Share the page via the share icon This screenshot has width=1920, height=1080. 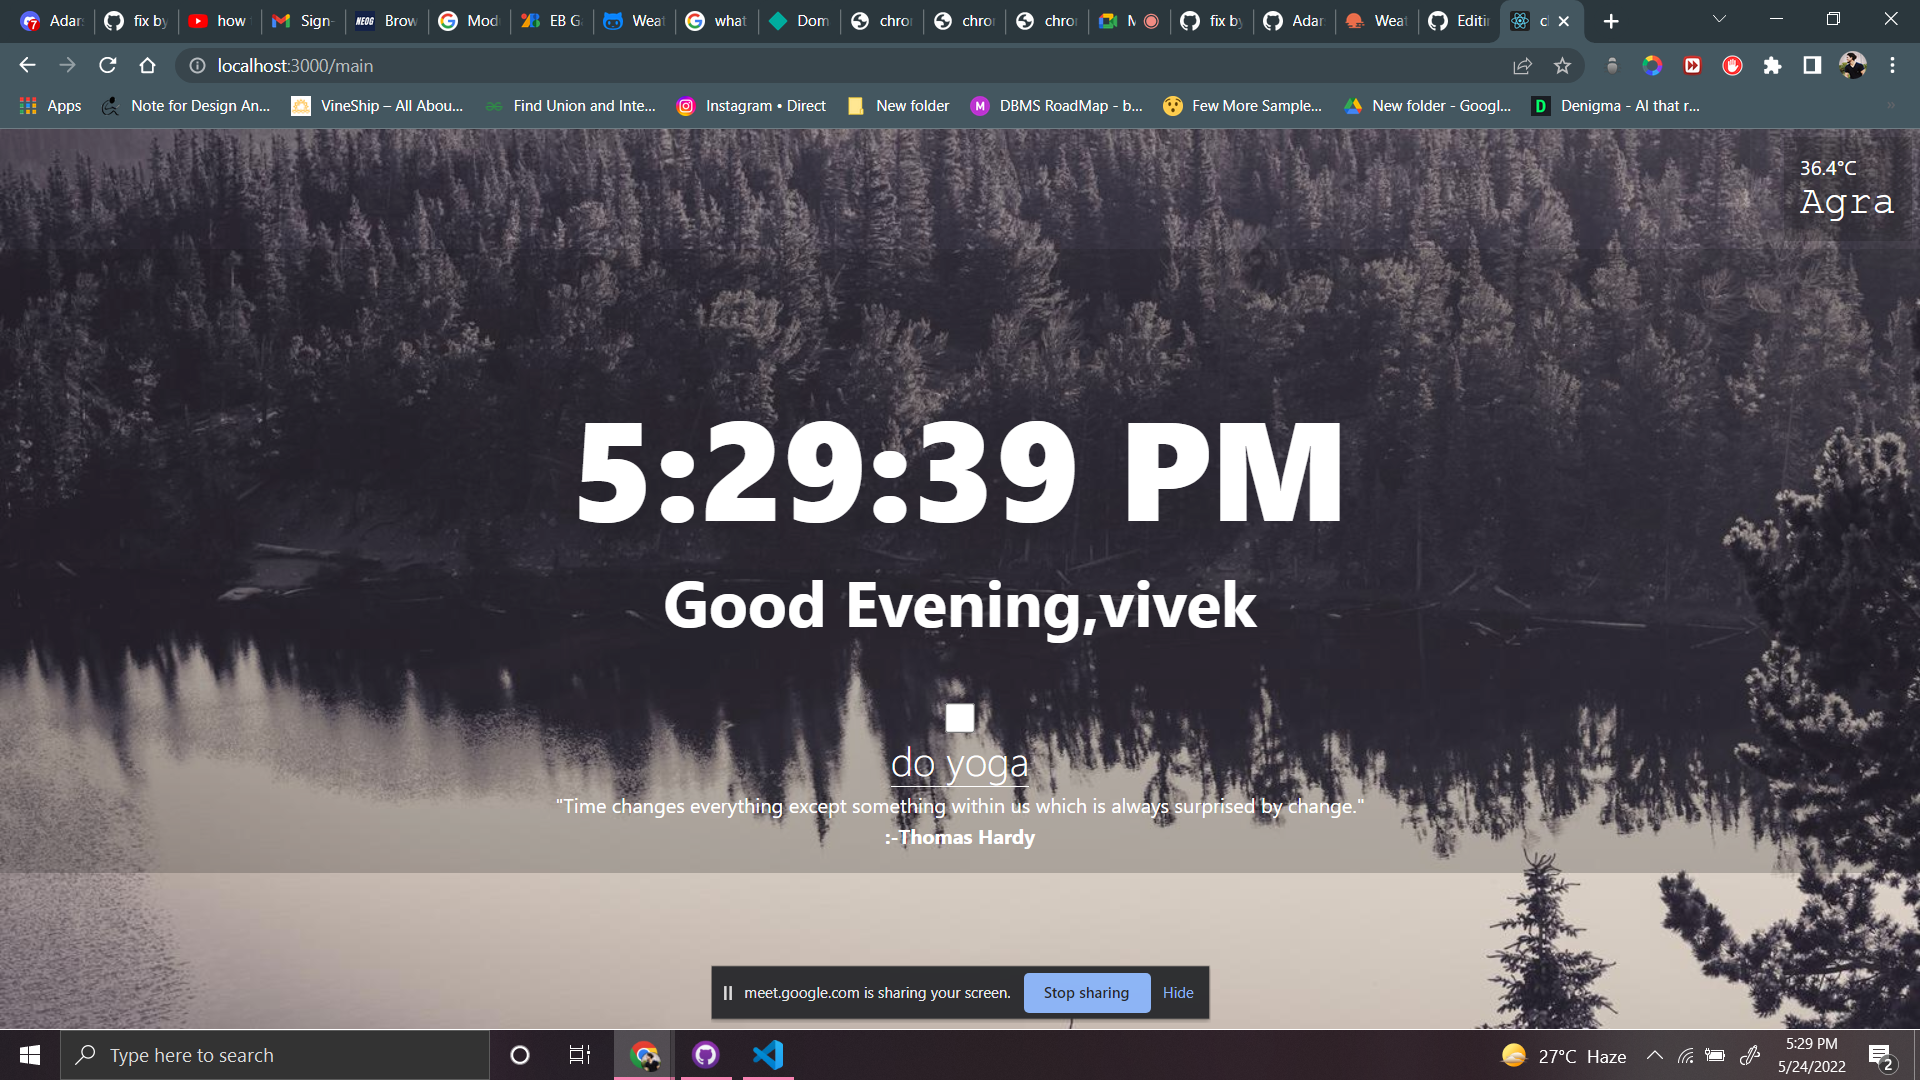point(1522,66)
